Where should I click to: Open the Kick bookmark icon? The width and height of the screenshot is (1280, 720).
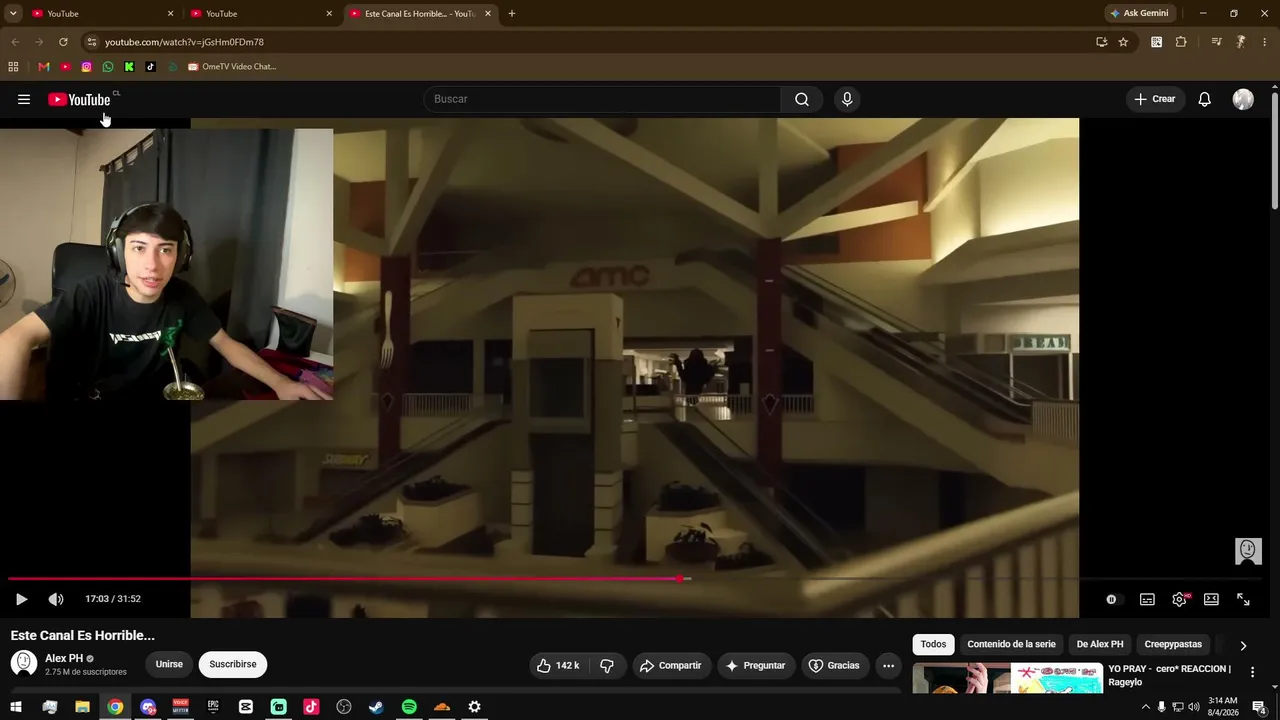pos(129,67)
